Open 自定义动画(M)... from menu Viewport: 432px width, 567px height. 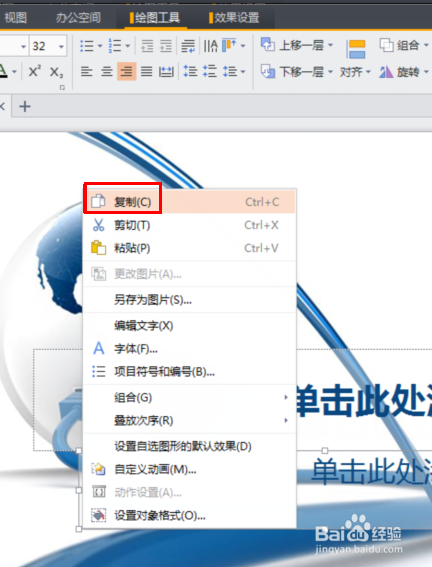(189, 469)
